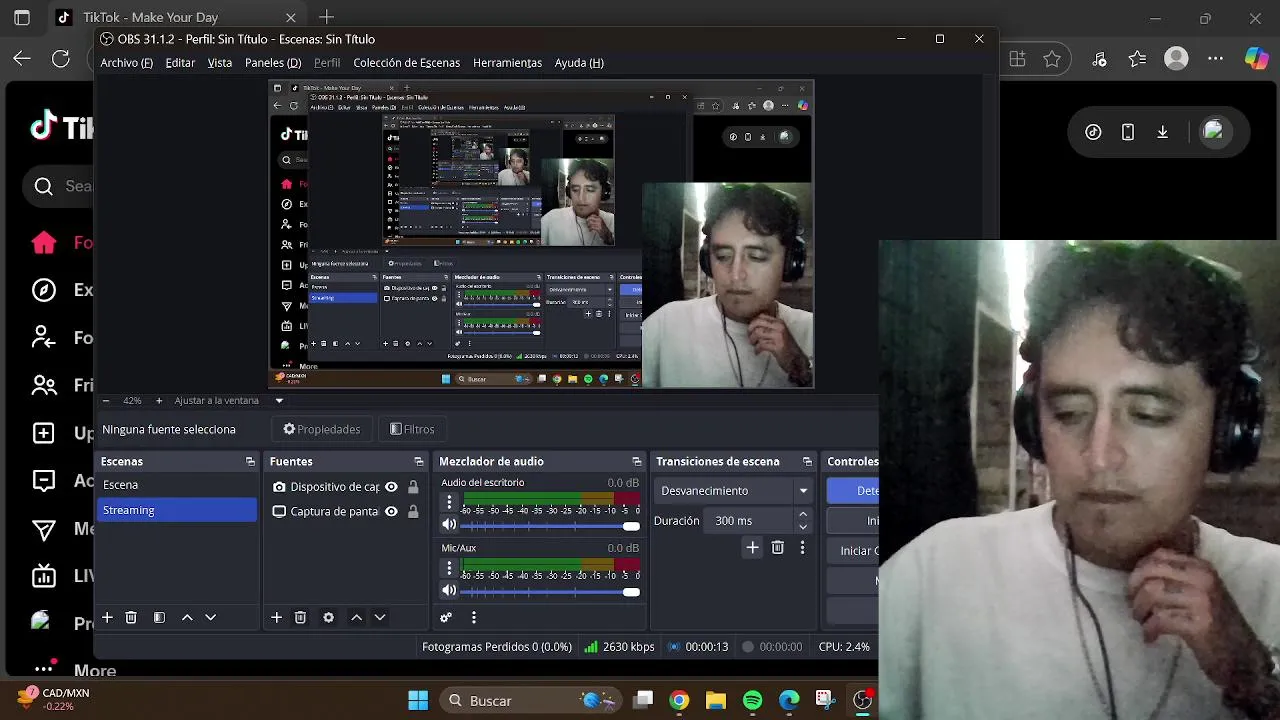Open scene filters icon in Escenas toolbar
1280x720 pixels.
[159, 618]
